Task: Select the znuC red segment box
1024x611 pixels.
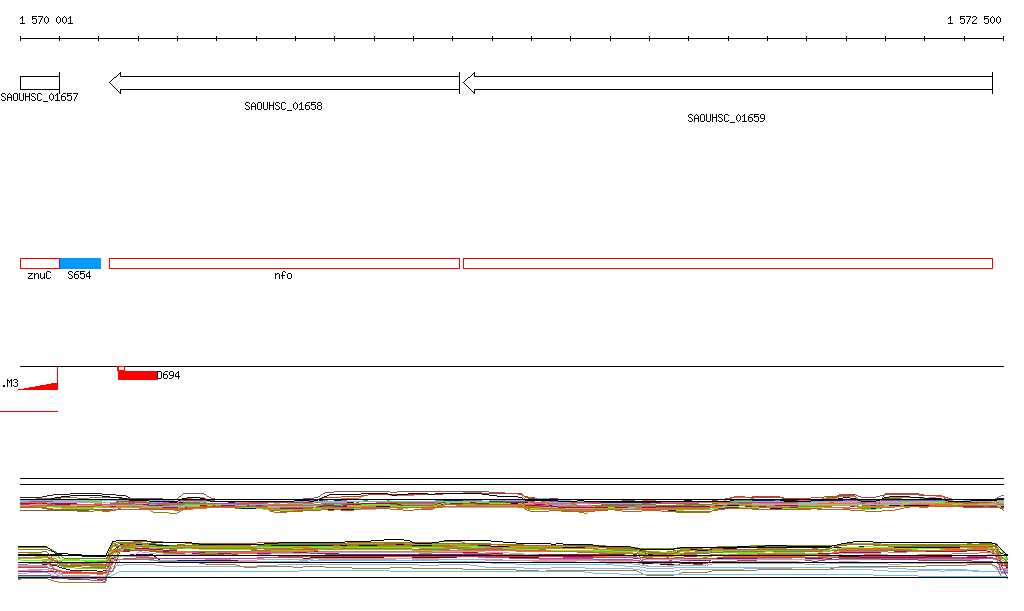Action: point(40,264)
